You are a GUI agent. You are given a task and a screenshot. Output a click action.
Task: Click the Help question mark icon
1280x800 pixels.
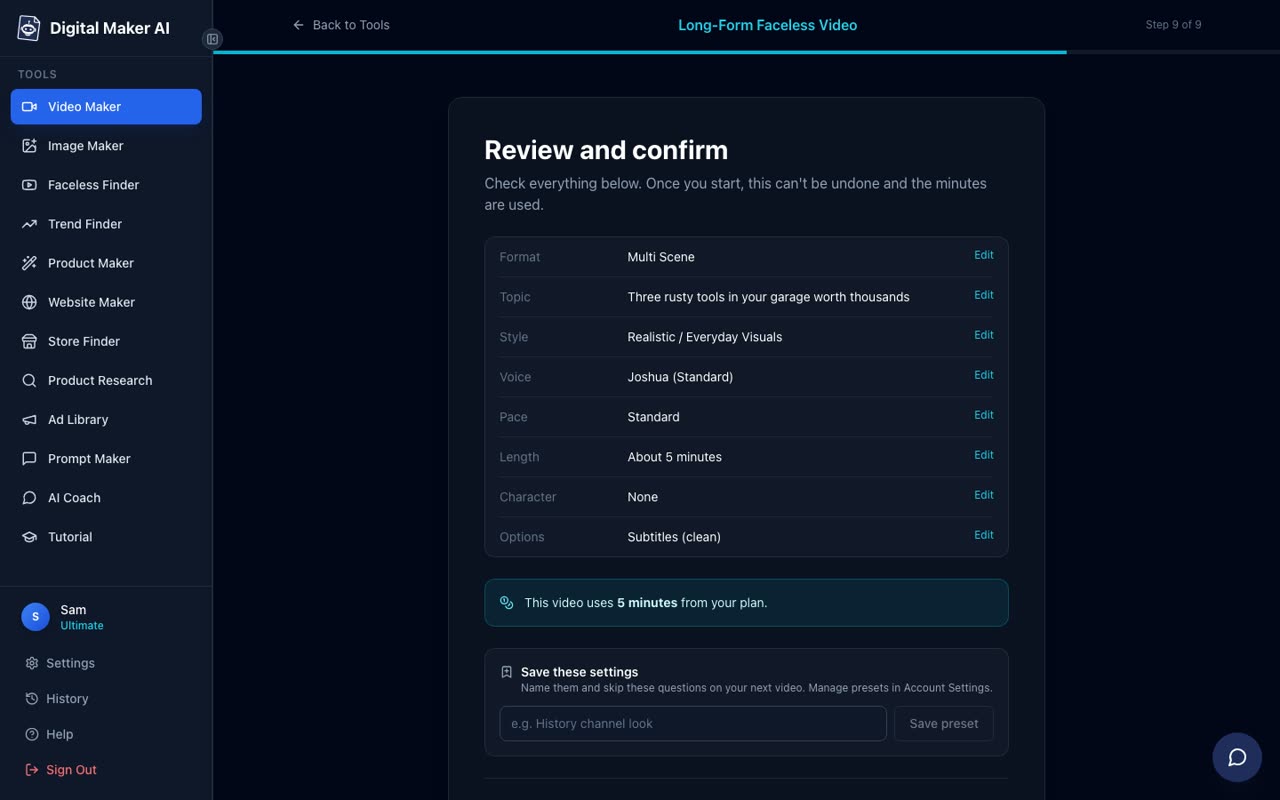tap(32, 734)
